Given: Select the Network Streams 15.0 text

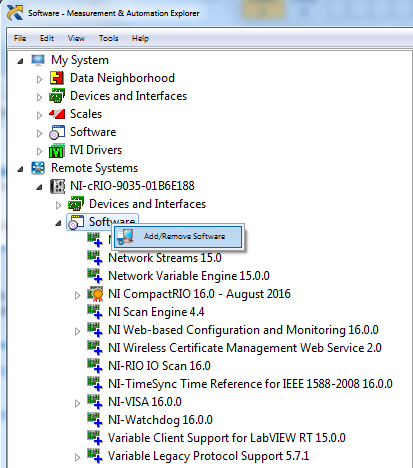Looking at the screenshot, I should (x=165, y=258).
